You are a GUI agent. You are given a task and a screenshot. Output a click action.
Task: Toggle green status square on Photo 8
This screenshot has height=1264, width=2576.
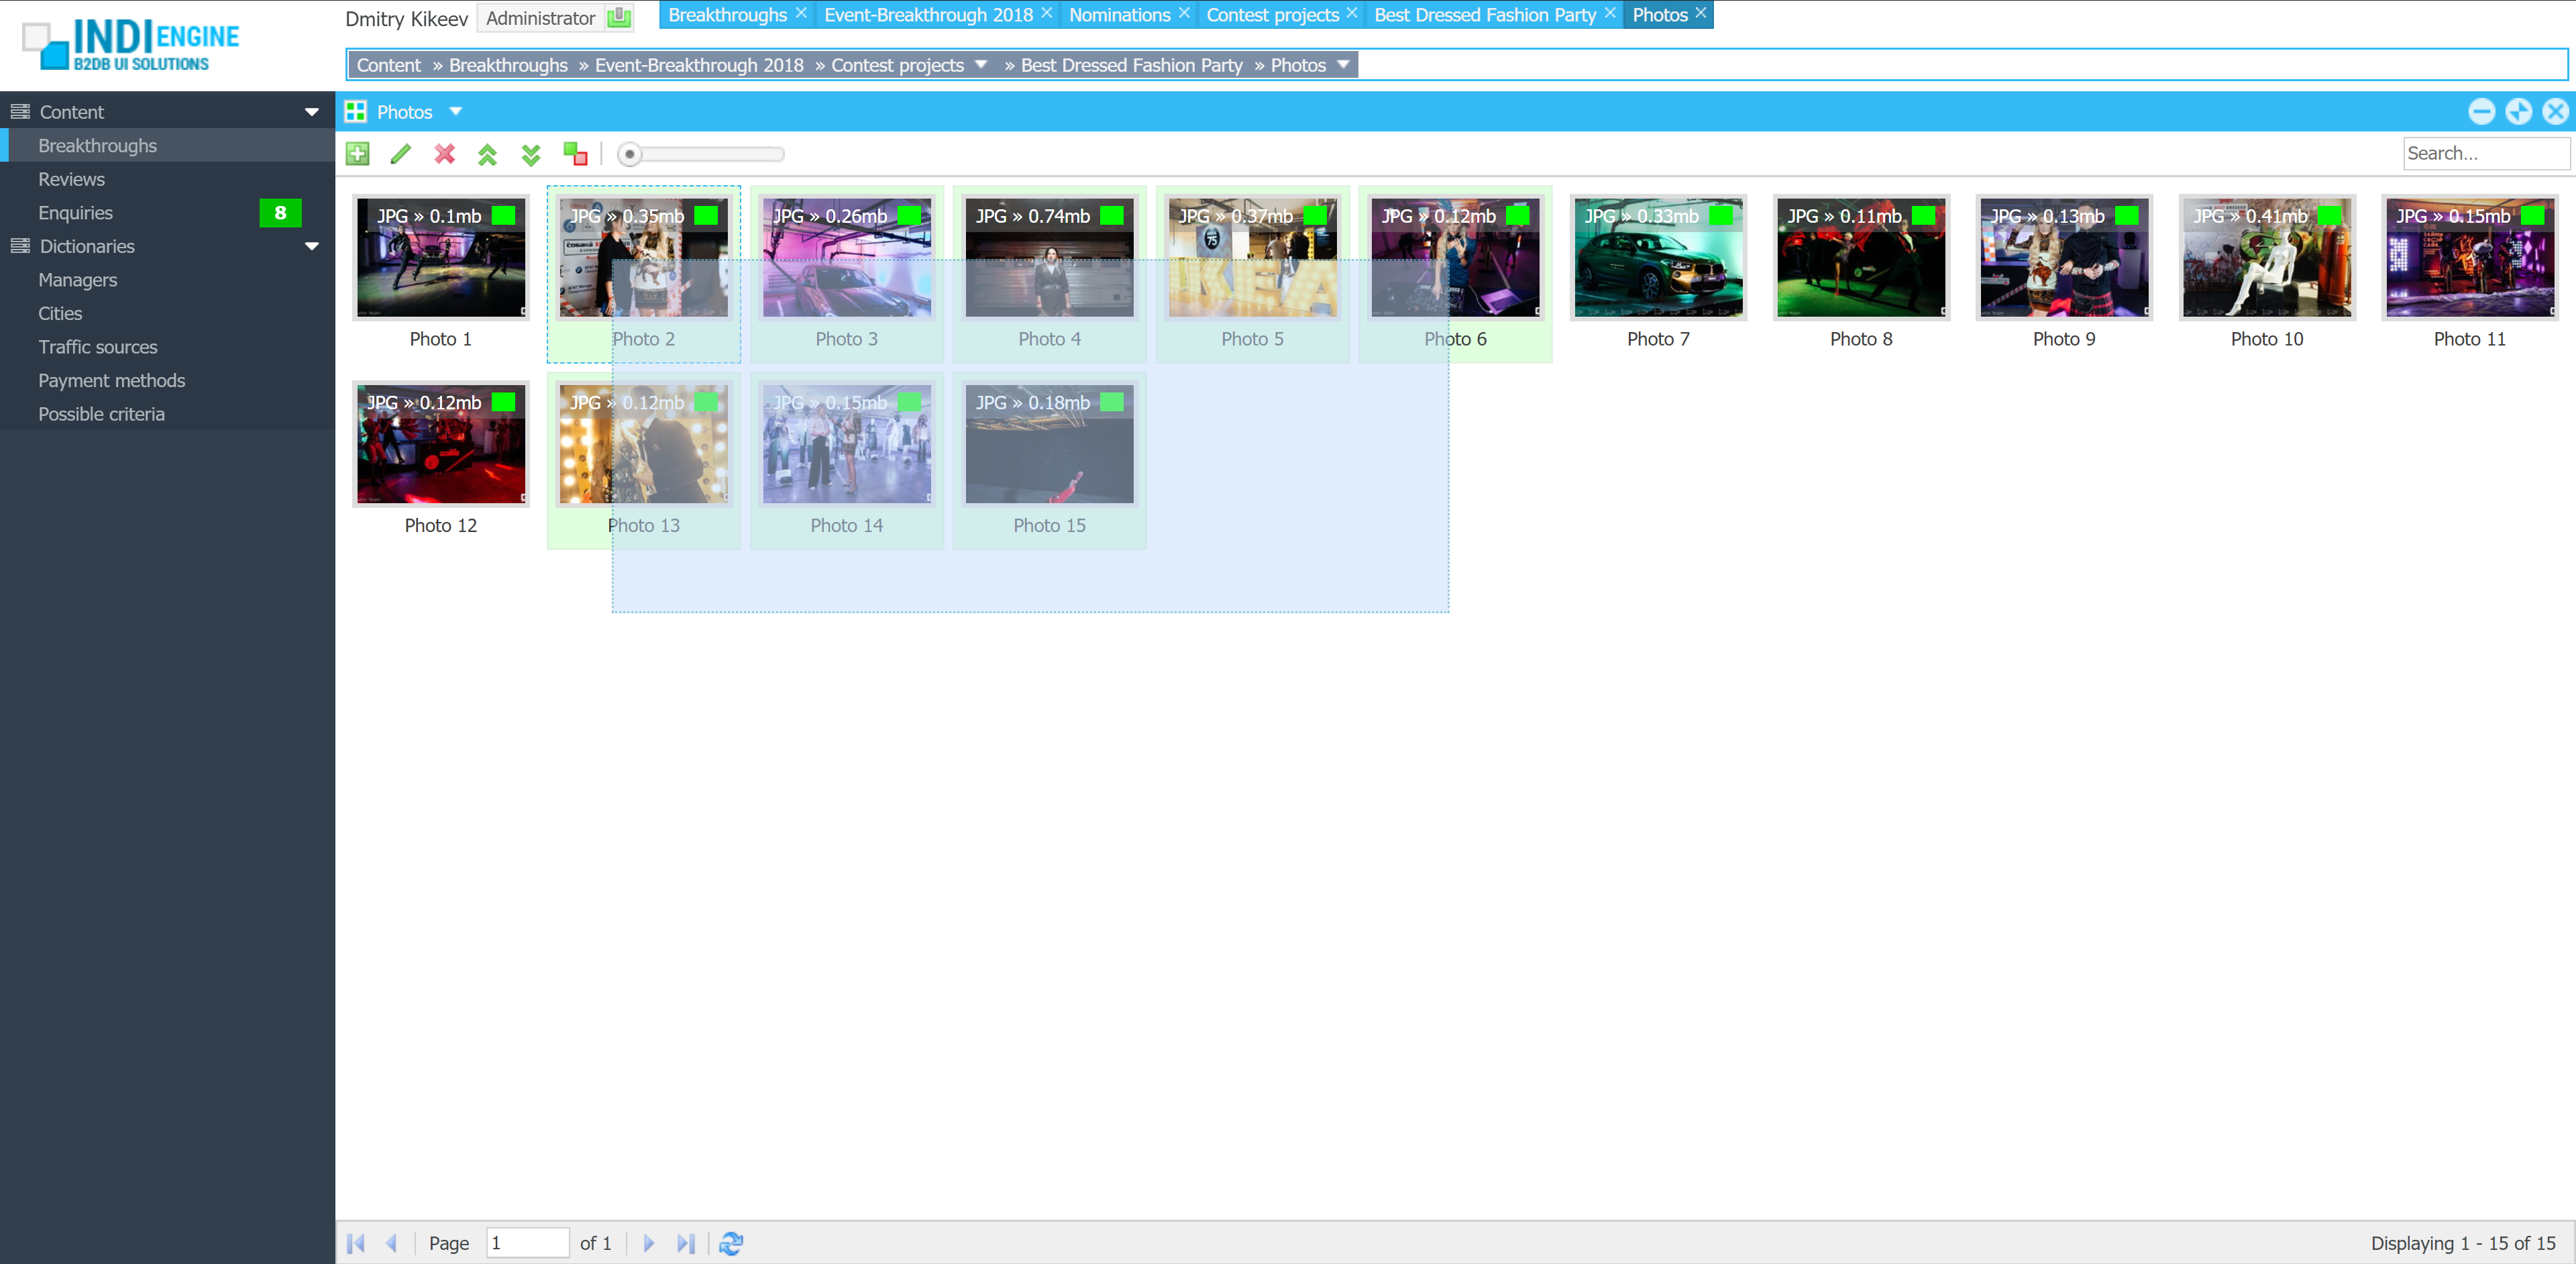(x=1923, y=215)
